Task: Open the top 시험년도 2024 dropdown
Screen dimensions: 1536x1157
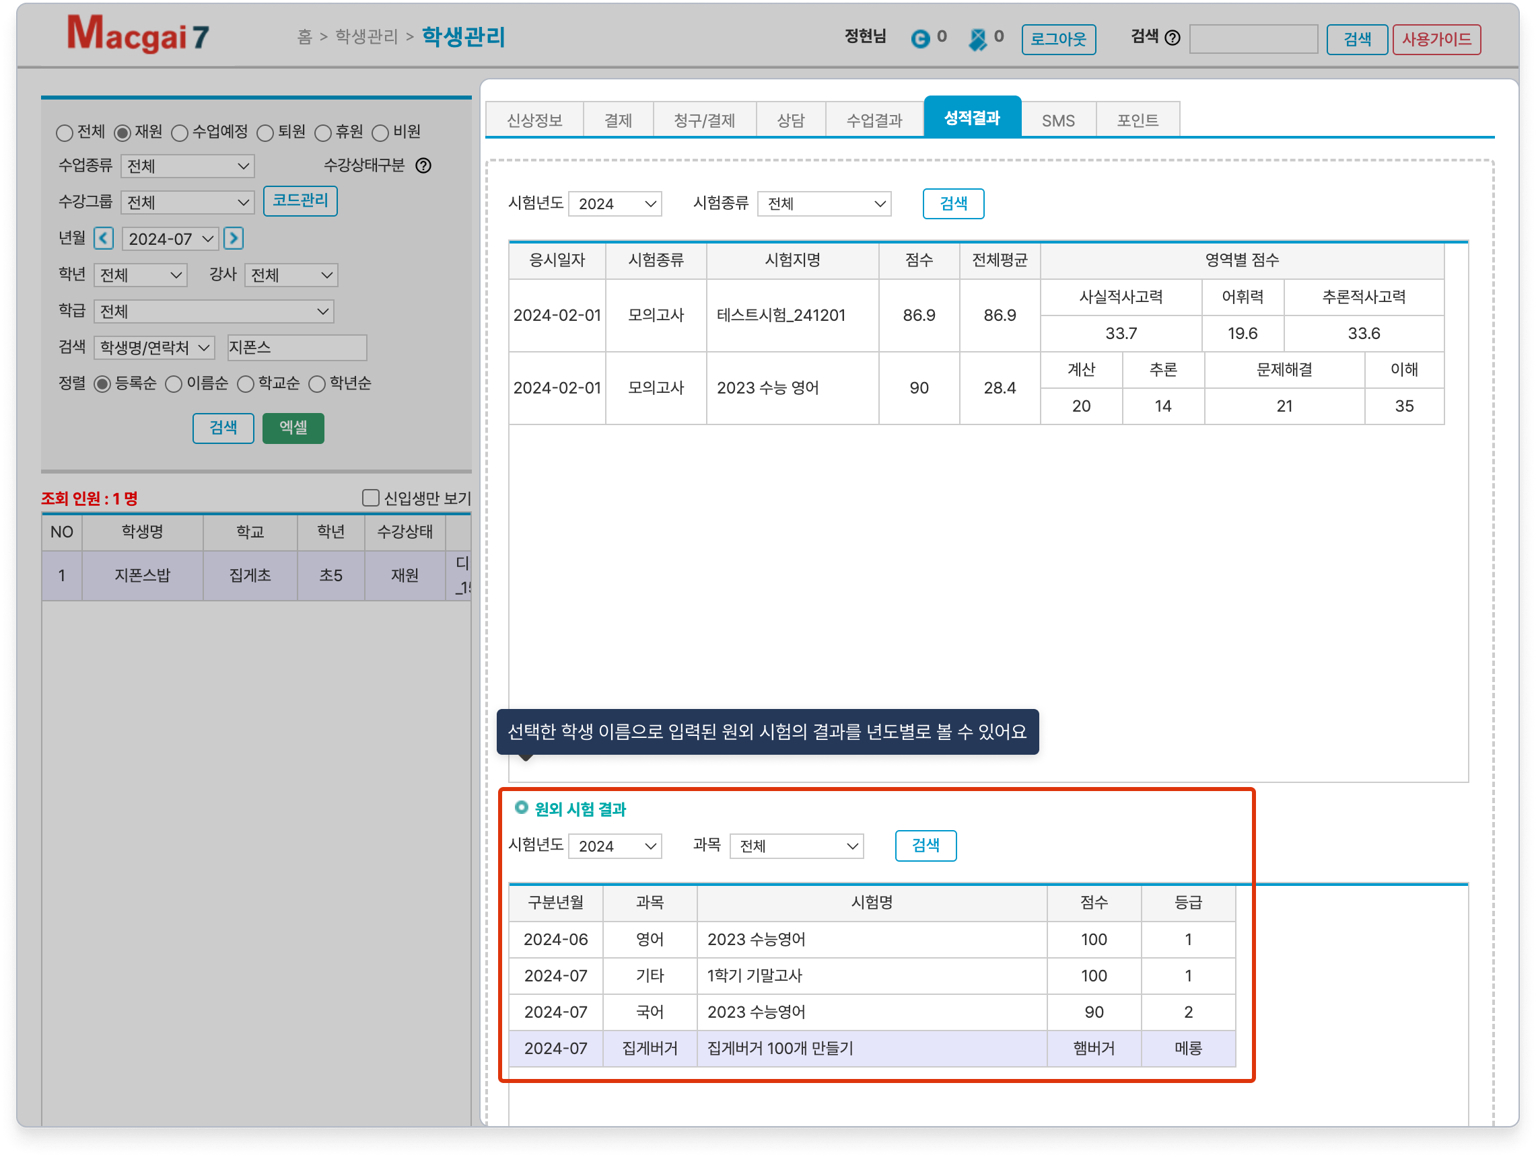Action: click(x=615, y=204)
